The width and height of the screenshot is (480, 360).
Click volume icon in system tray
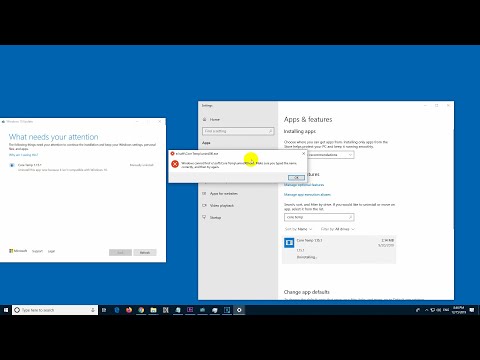[439, 310]
